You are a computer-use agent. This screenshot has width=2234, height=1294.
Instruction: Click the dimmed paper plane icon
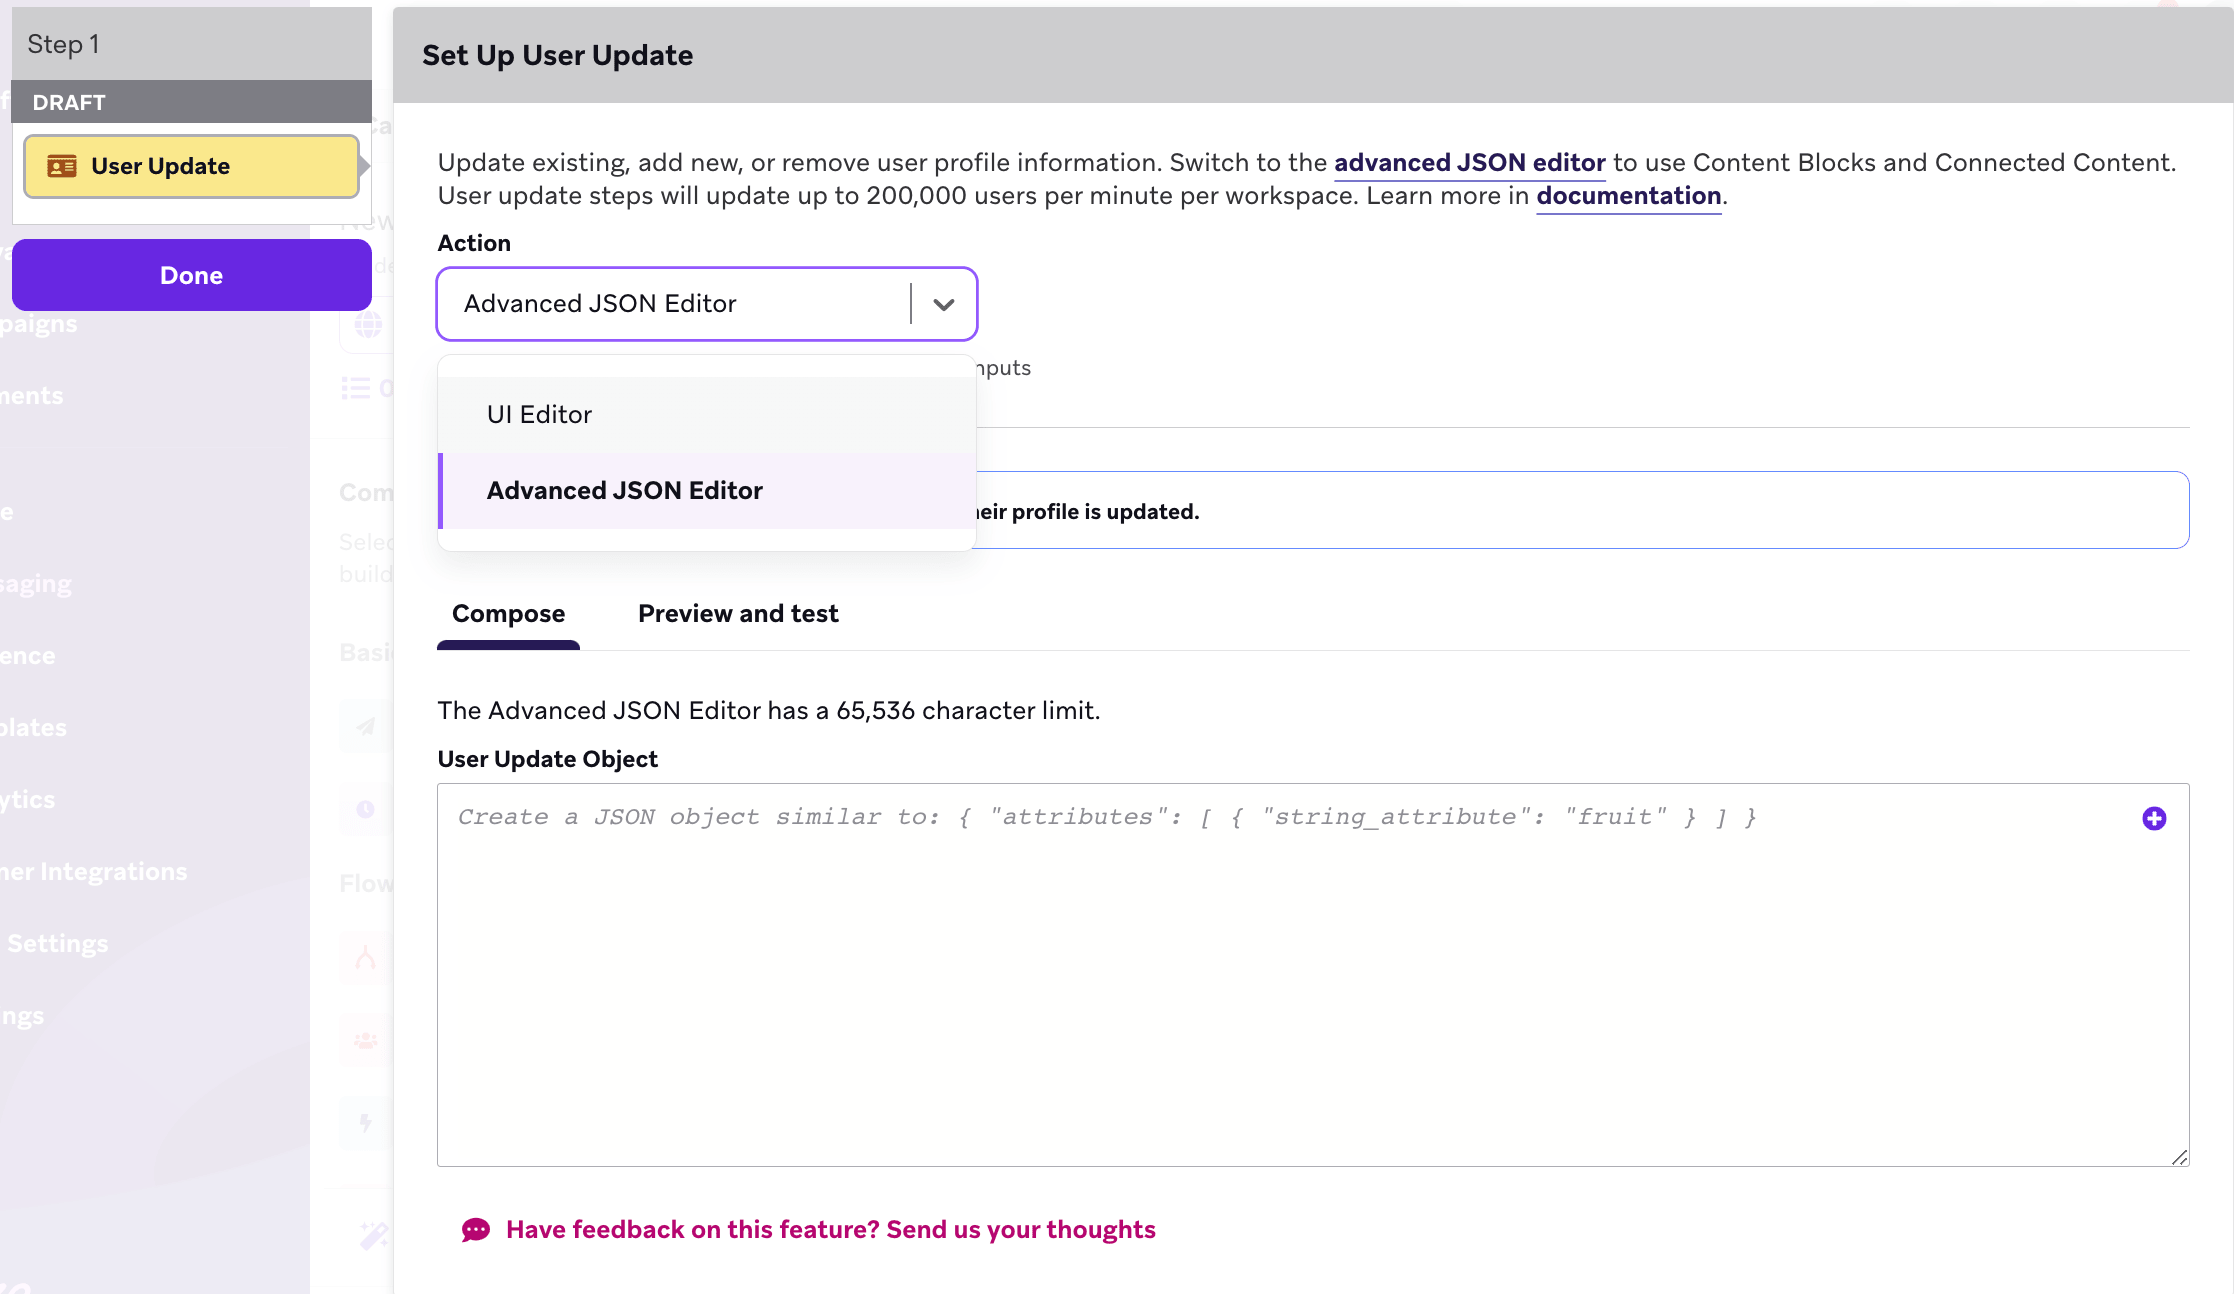tap(366, 726)
